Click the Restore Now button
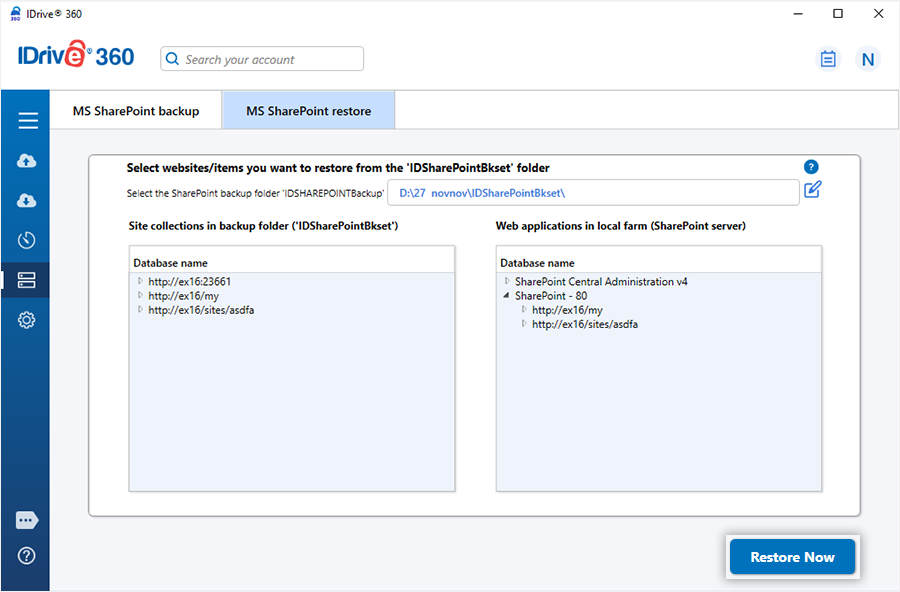 (792, 557)
